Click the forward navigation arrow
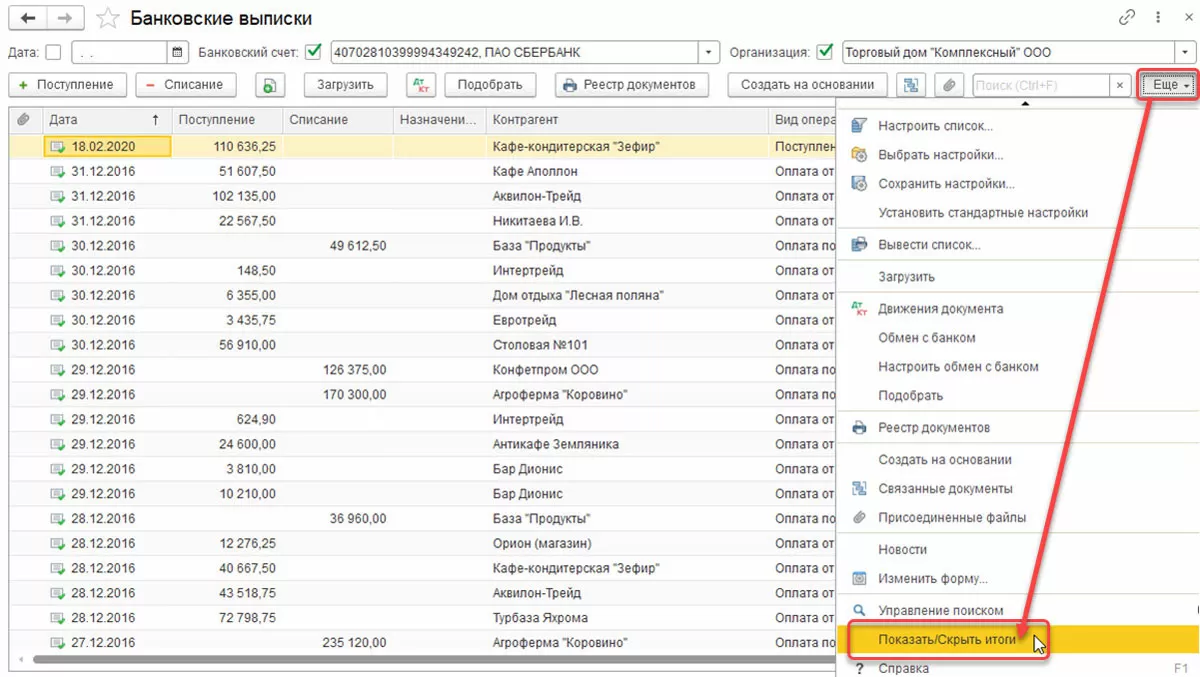The width and height of the screenshot is (1200, 677). (65, 19)
